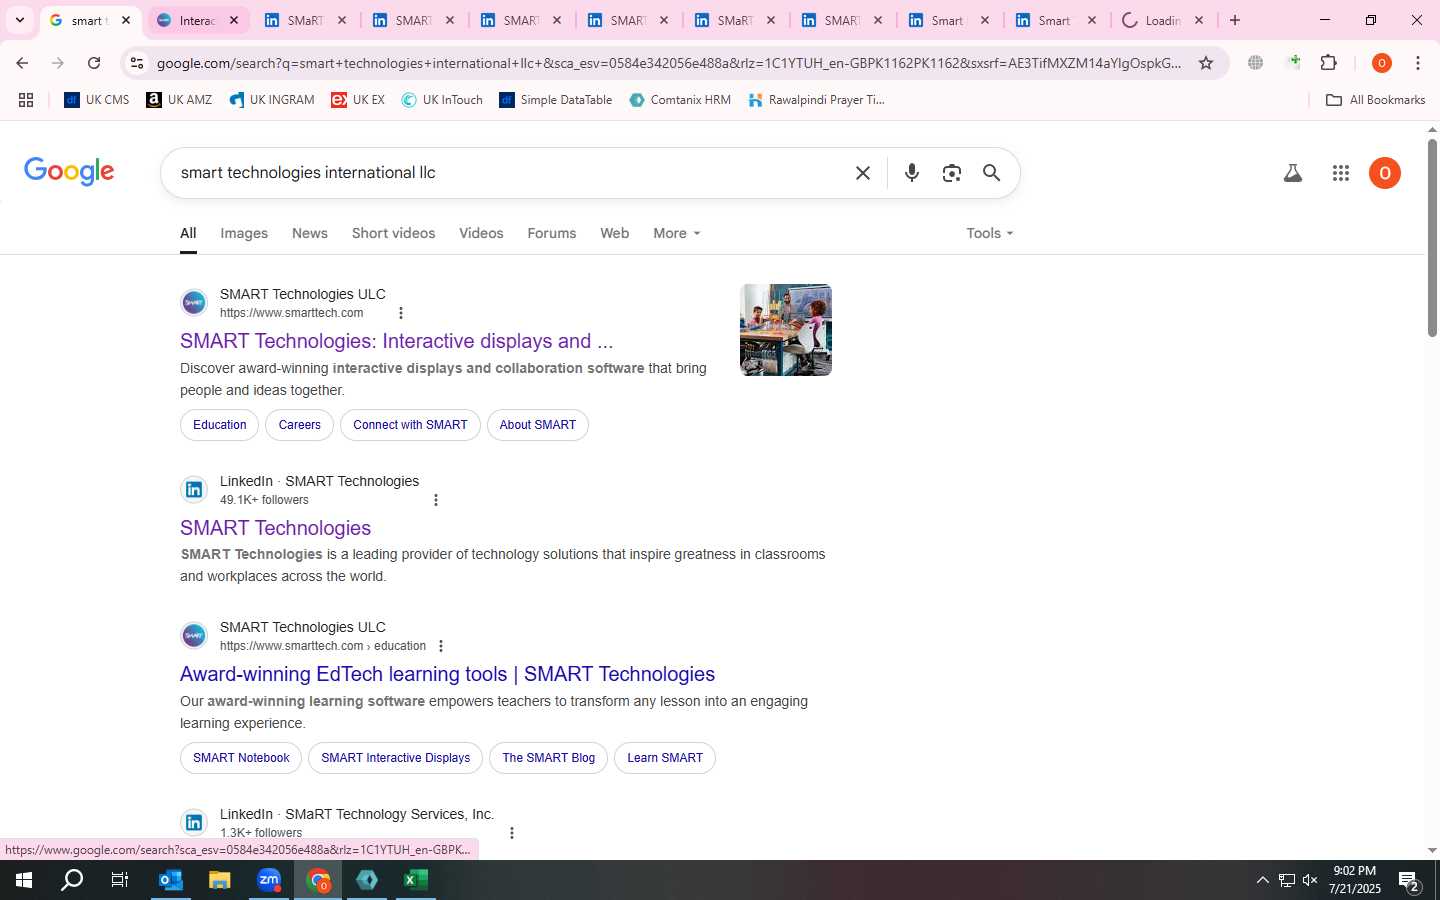Click About SMART chip
Screen dimensions: 1440x900
coord(538,425)
